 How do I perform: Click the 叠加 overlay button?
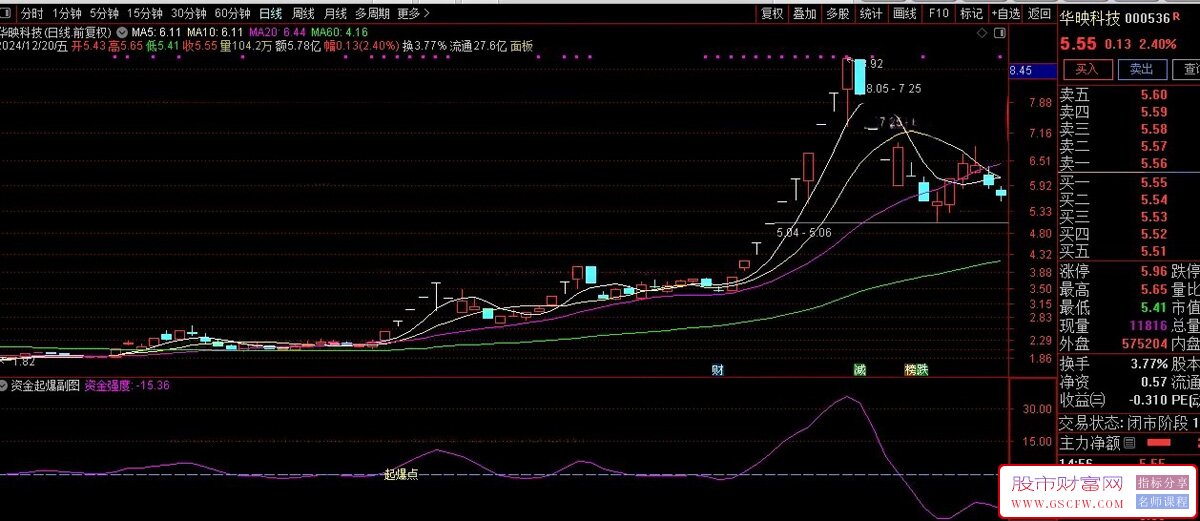click(805, 14)
